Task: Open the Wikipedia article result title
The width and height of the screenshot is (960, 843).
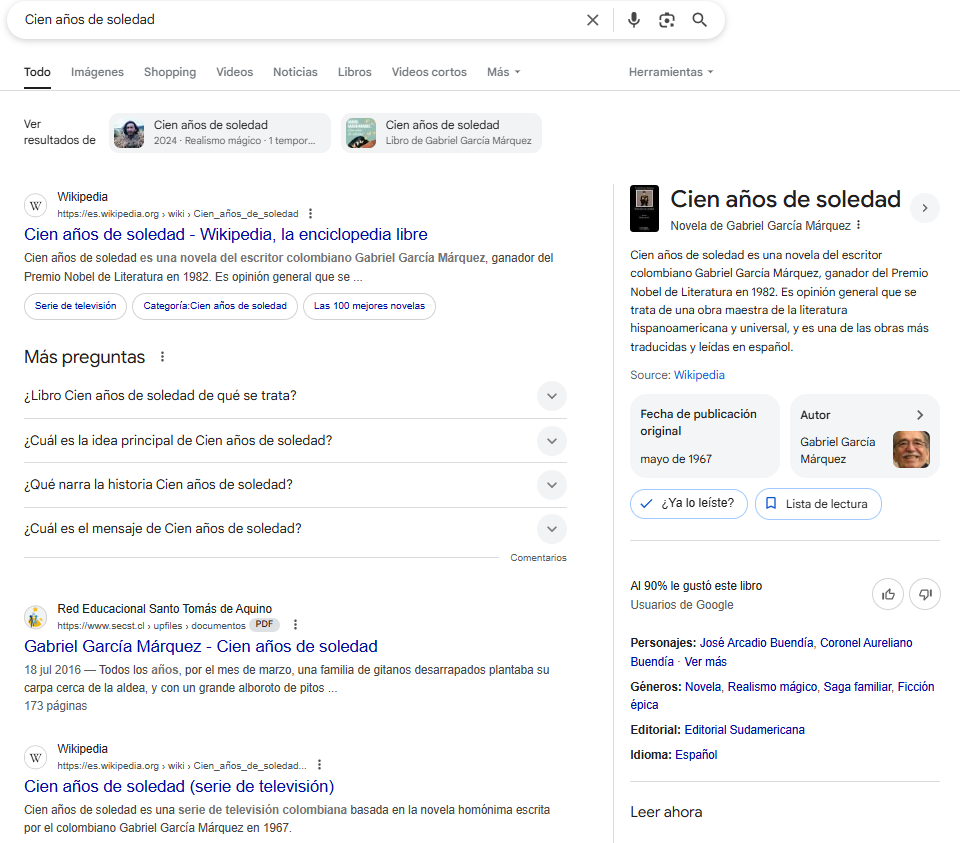Action: (225, 235)
